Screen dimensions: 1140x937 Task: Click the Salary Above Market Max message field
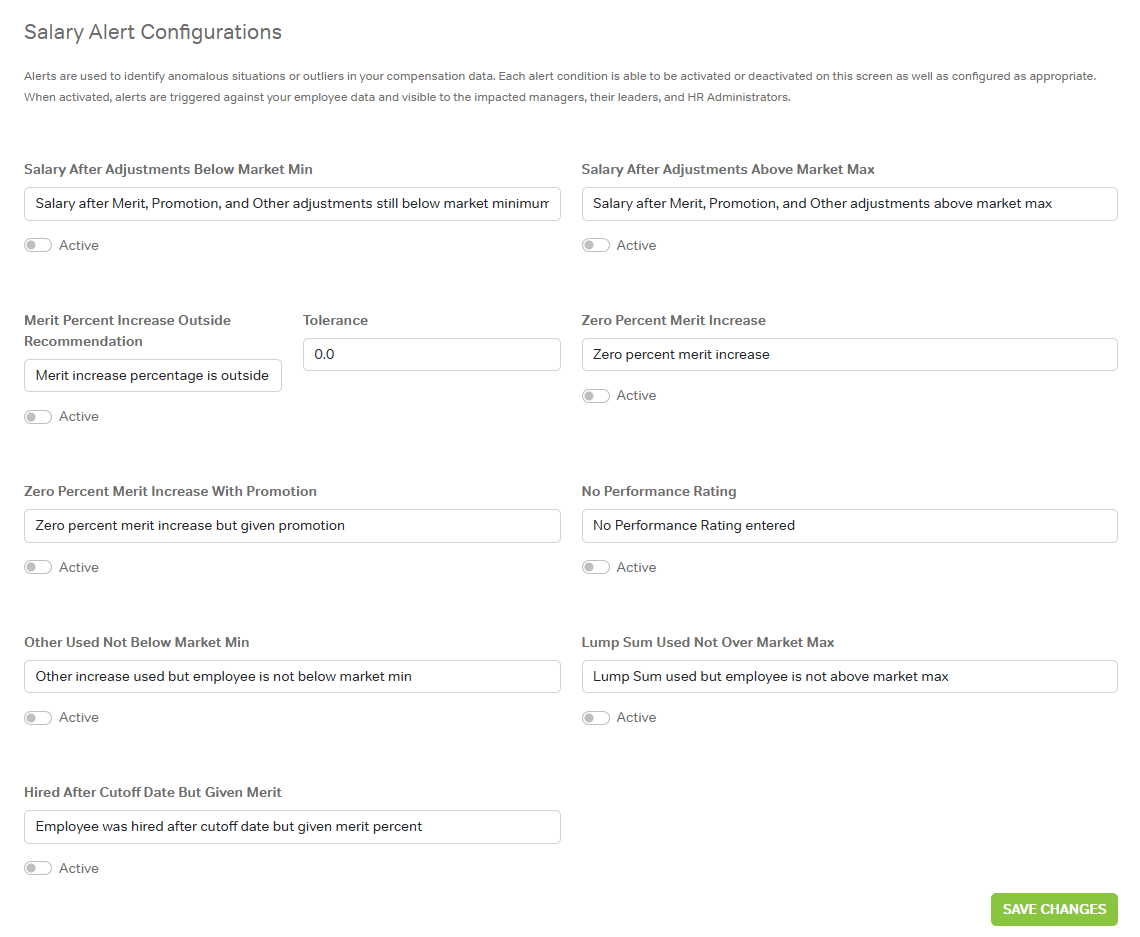point(849,203)
